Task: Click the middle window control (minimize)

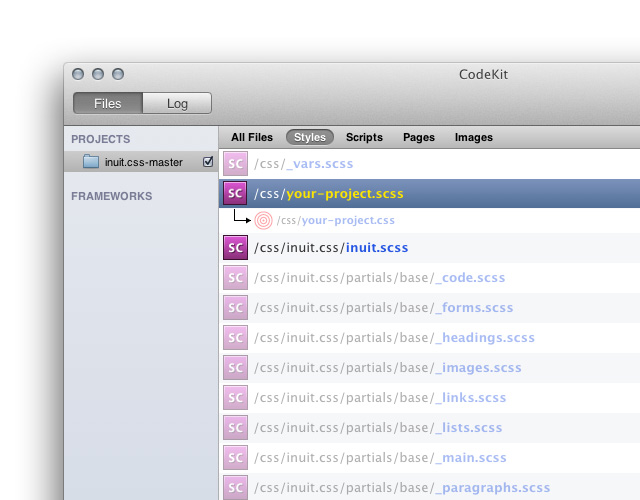Action: point(98,74)
